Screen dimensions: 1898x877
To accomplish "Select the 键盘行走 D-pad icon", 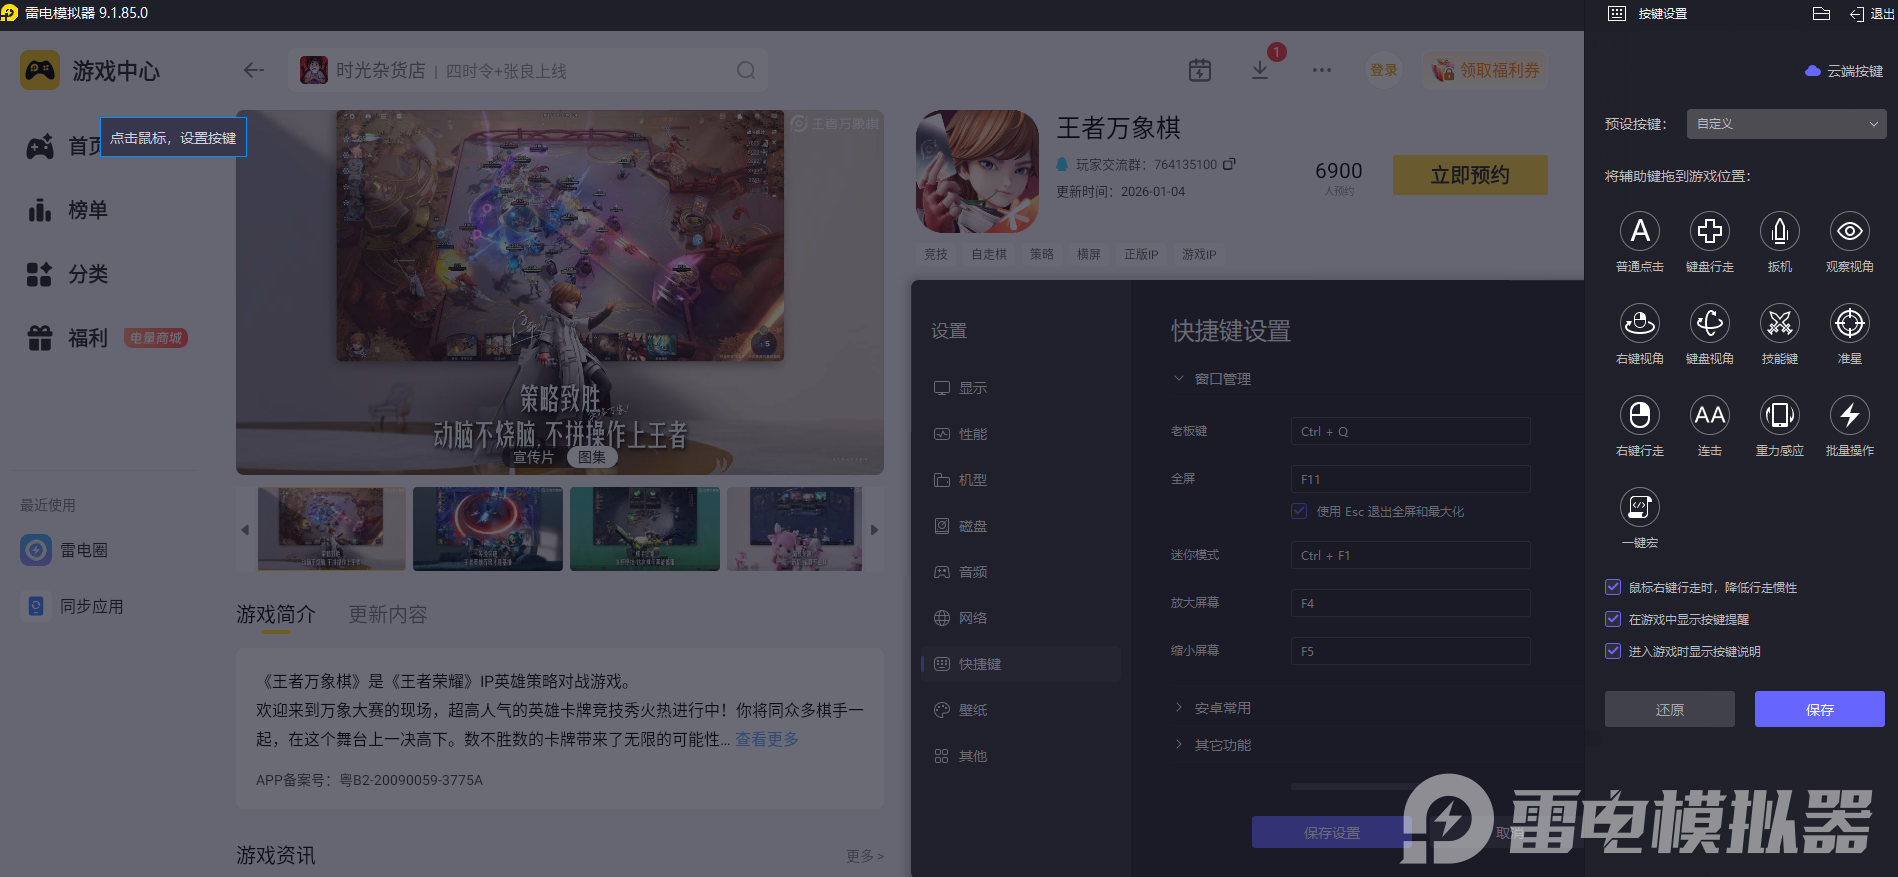I will click(x=1709, y=232).
